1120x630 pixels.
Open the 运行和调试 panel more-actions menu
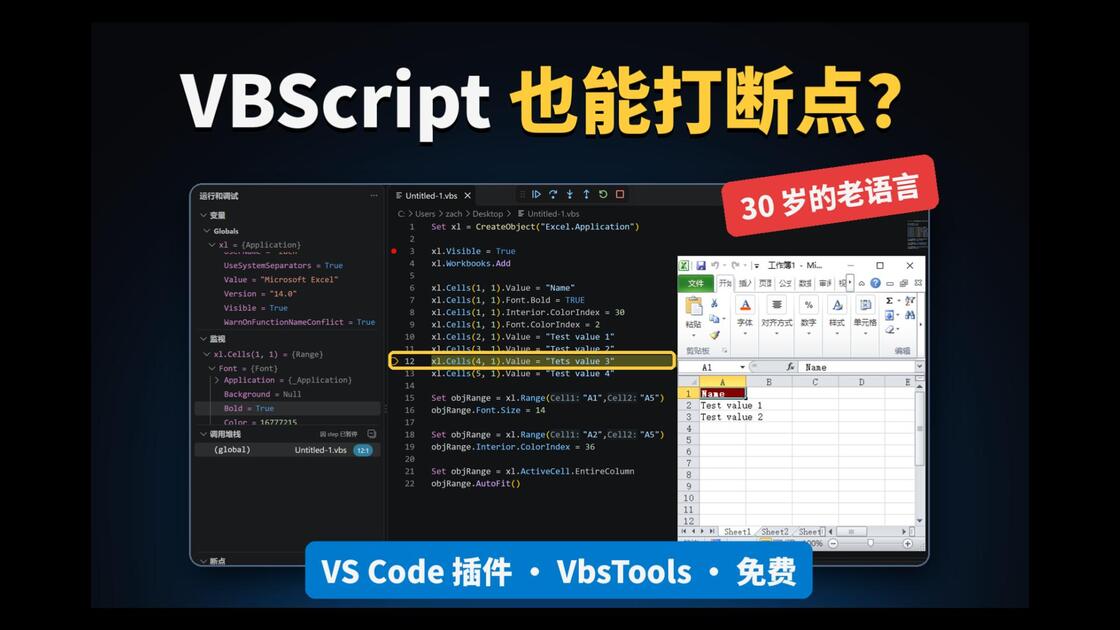[374, 196]
